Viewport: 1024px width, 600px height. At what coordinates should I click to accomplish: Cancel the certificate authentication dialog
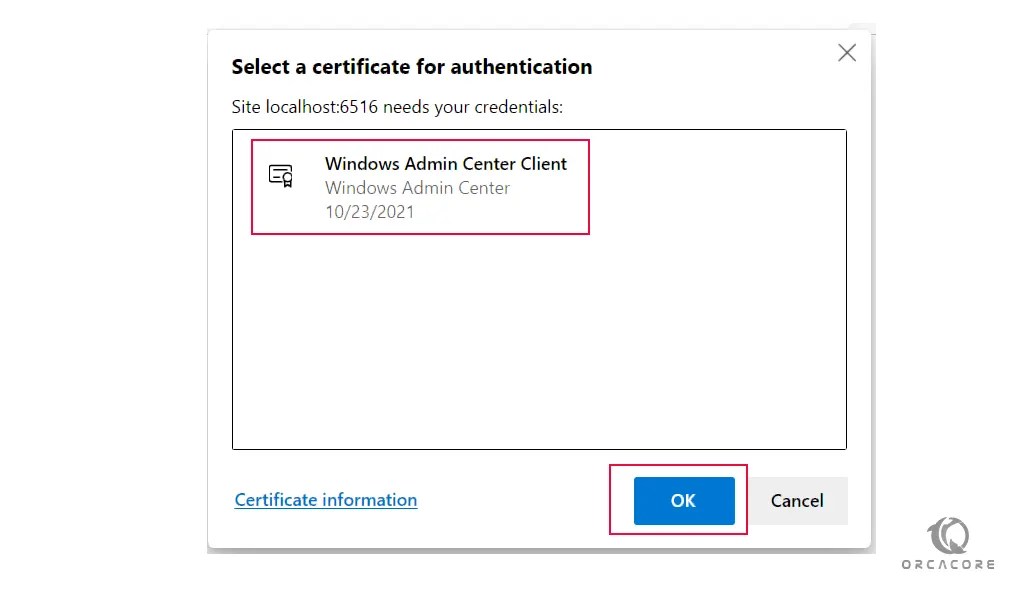[x=797, y=501]
